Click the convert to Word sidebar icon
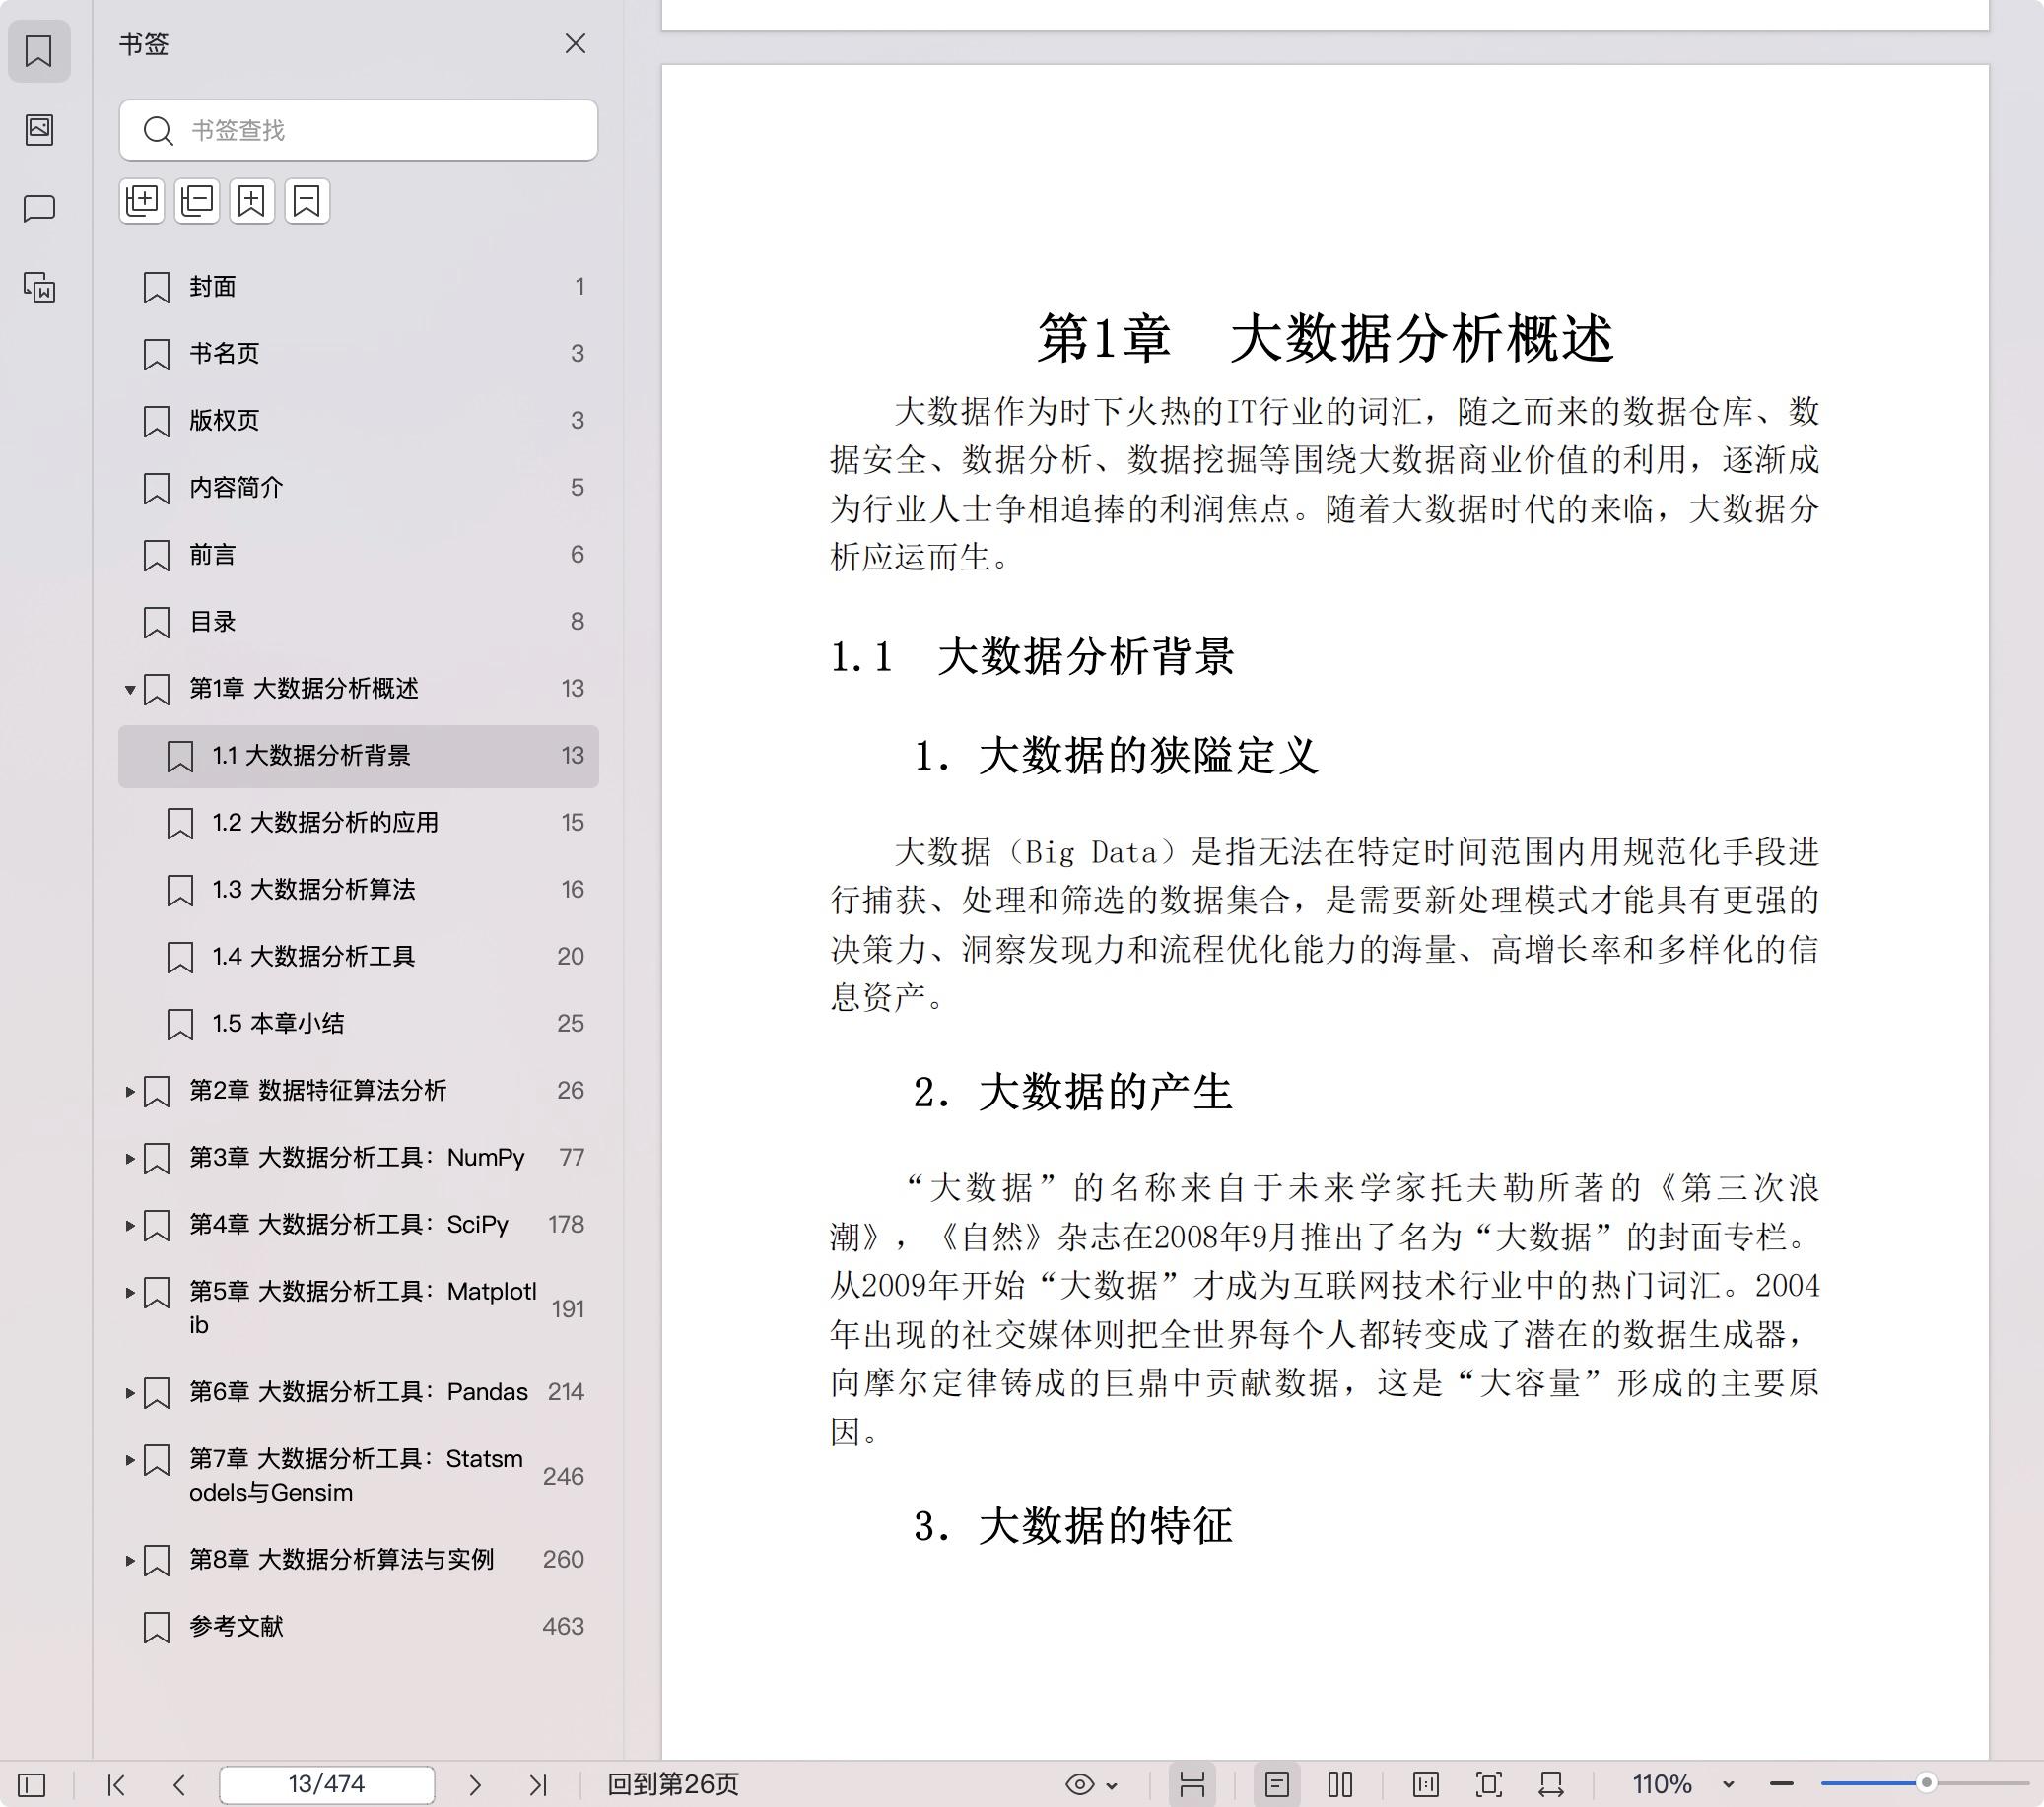The height and width of the screenshot is (1807, 2044). click(39, 288)
